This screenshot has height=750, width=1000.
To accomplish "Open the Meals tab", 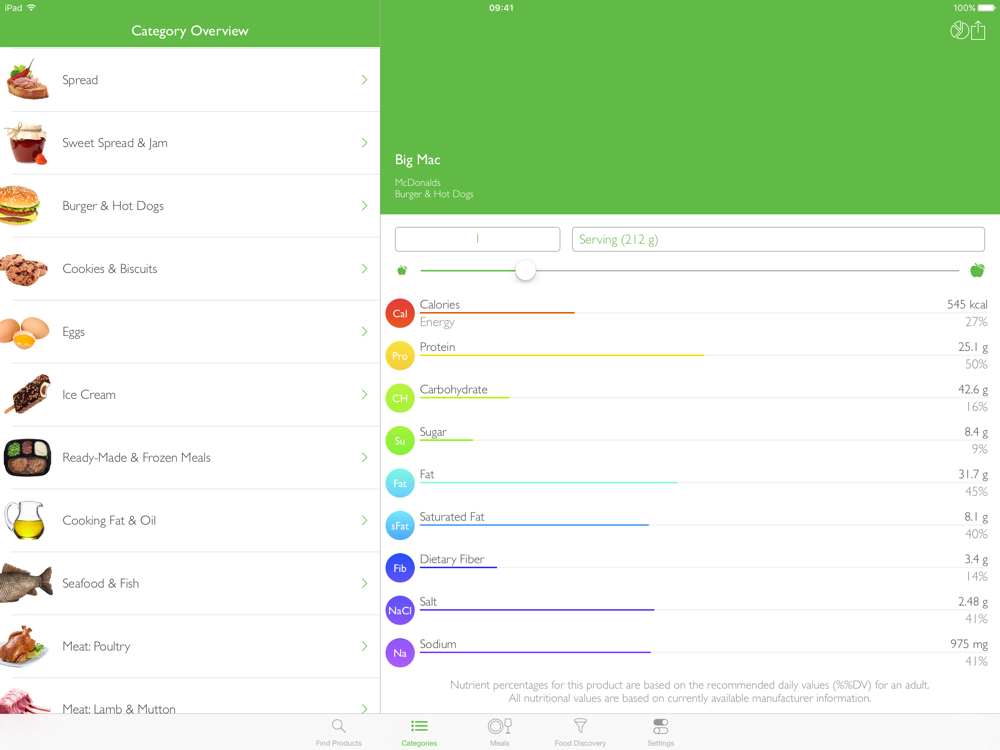I will point(500,732).
